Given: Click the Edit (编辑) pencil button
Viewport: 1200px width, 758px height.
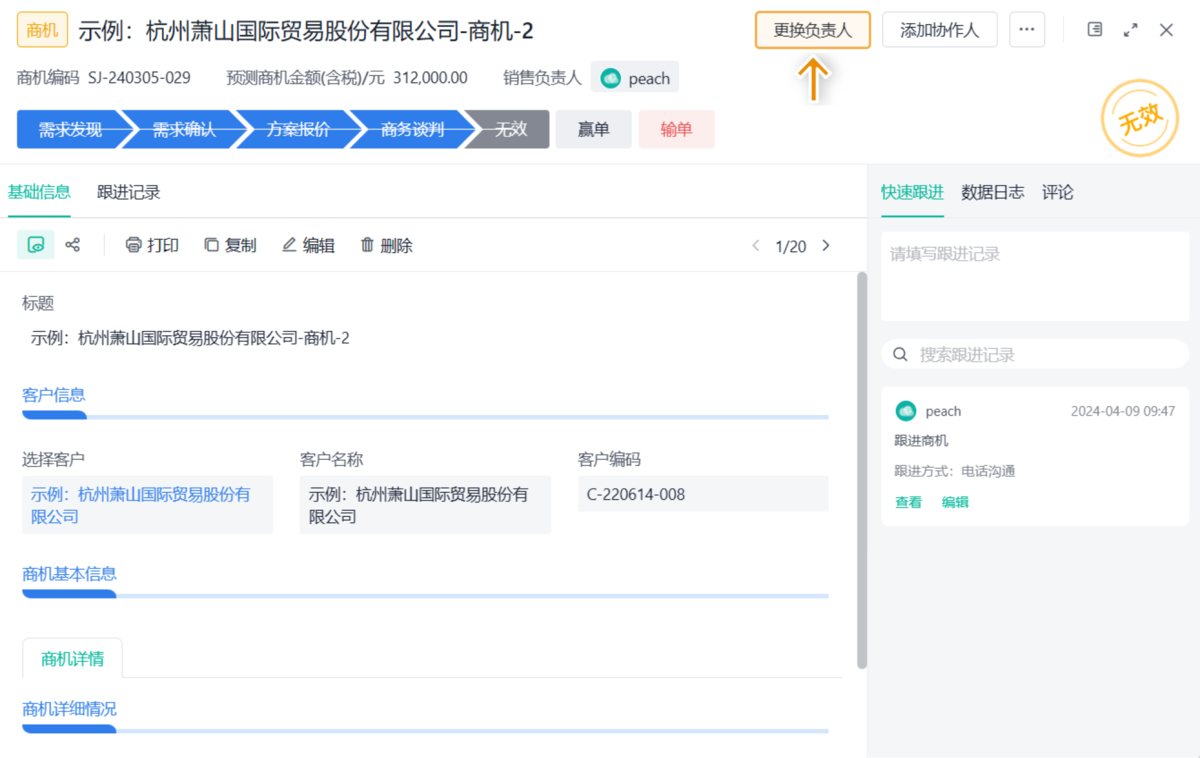Looking at the screenshot, I should pos(308,245).
